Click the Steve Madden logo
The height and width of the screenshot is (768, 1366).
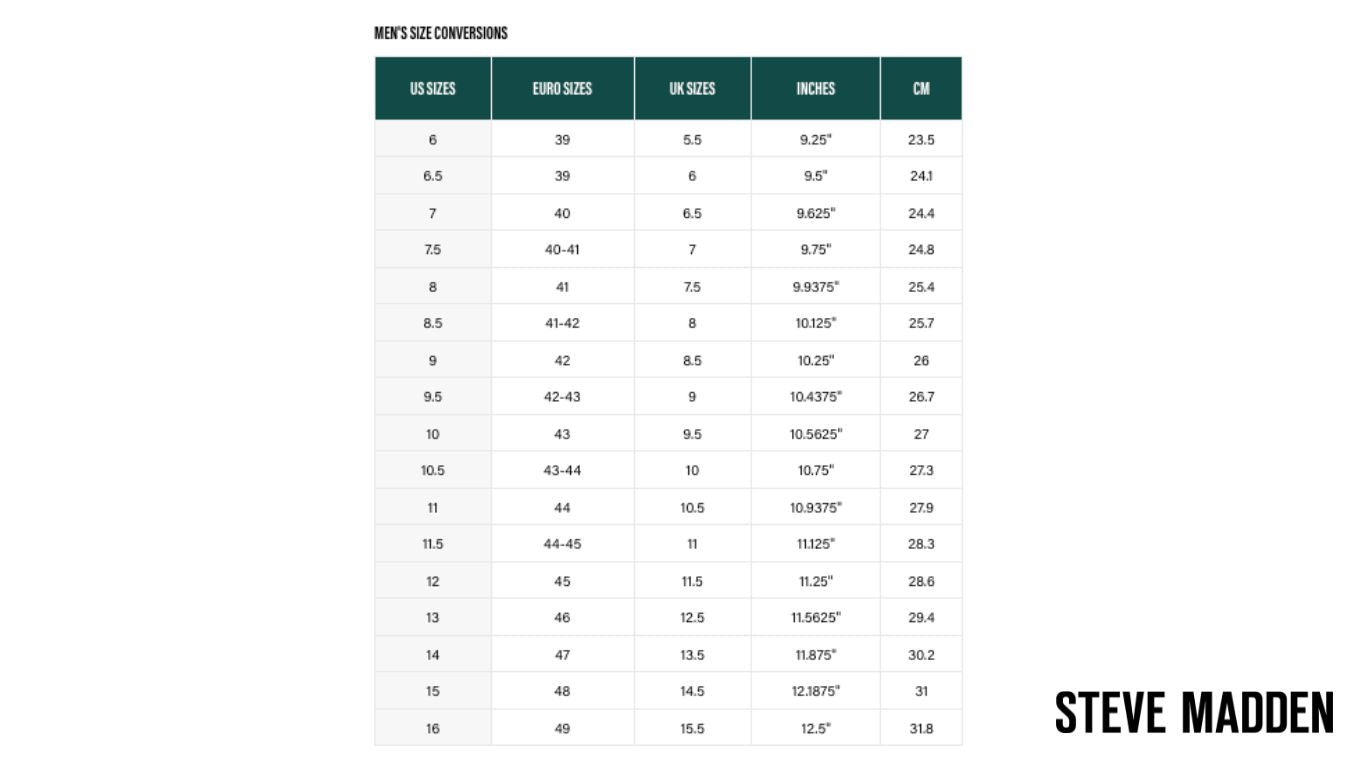[1194, 711]
